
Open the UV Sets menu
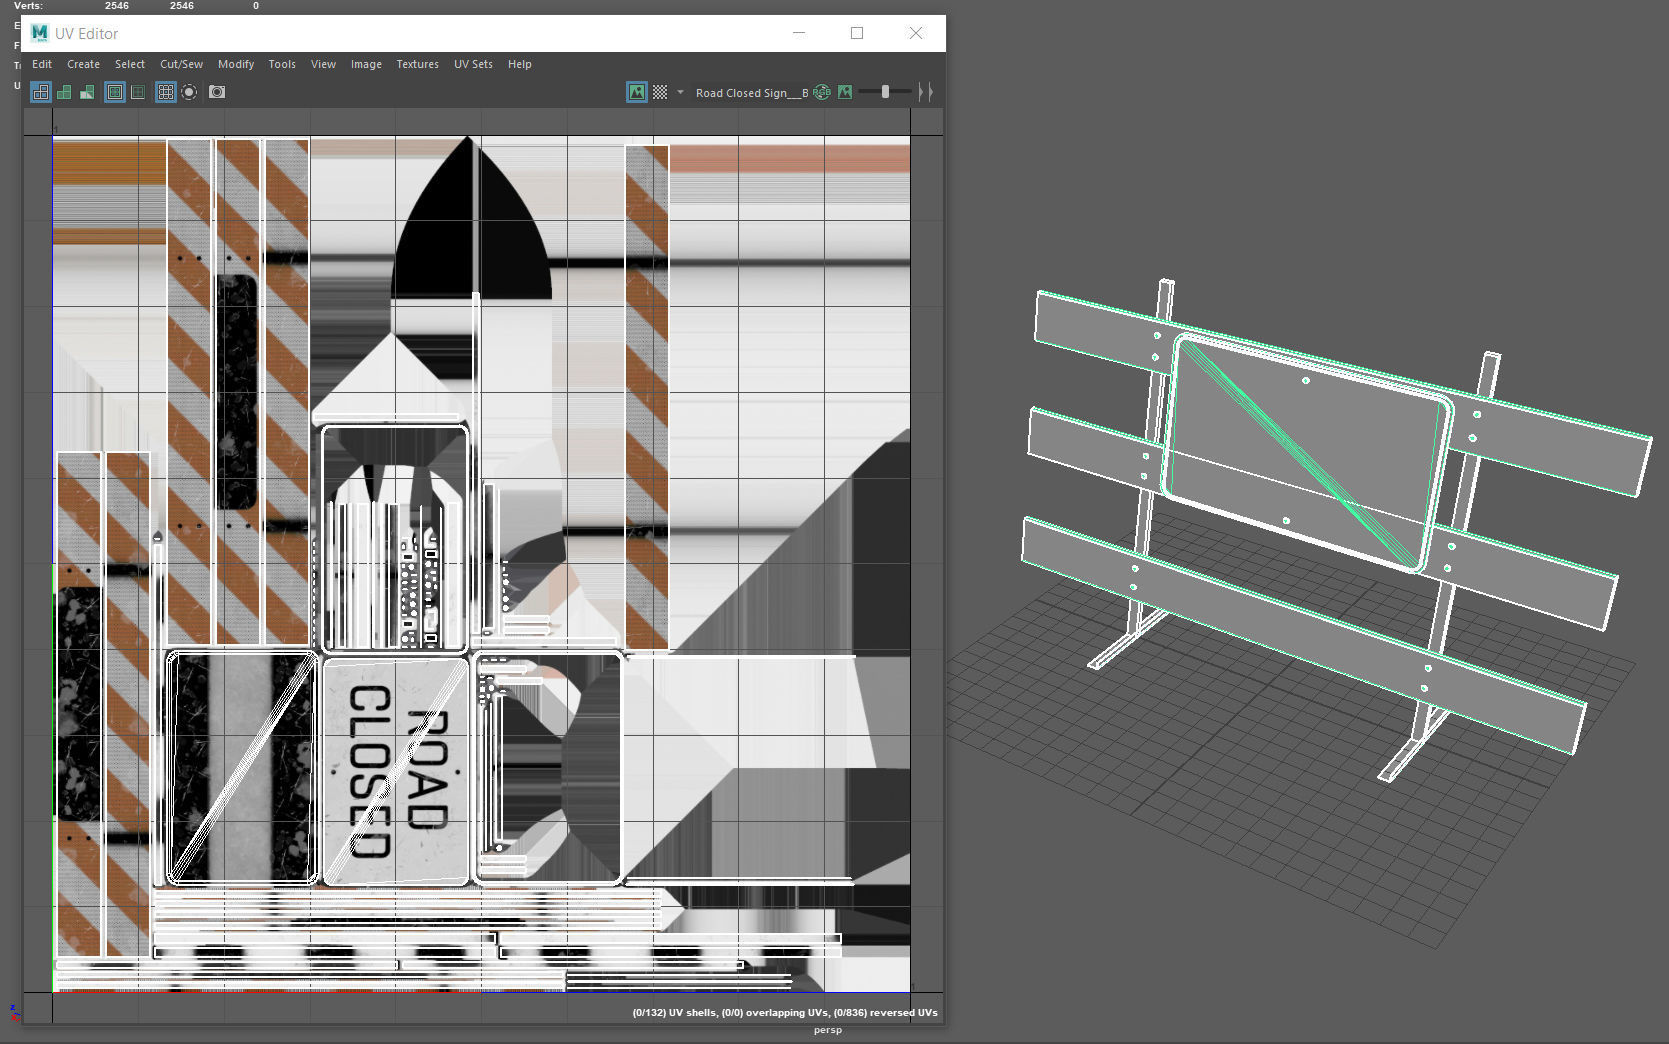click(x=473, y=64)
